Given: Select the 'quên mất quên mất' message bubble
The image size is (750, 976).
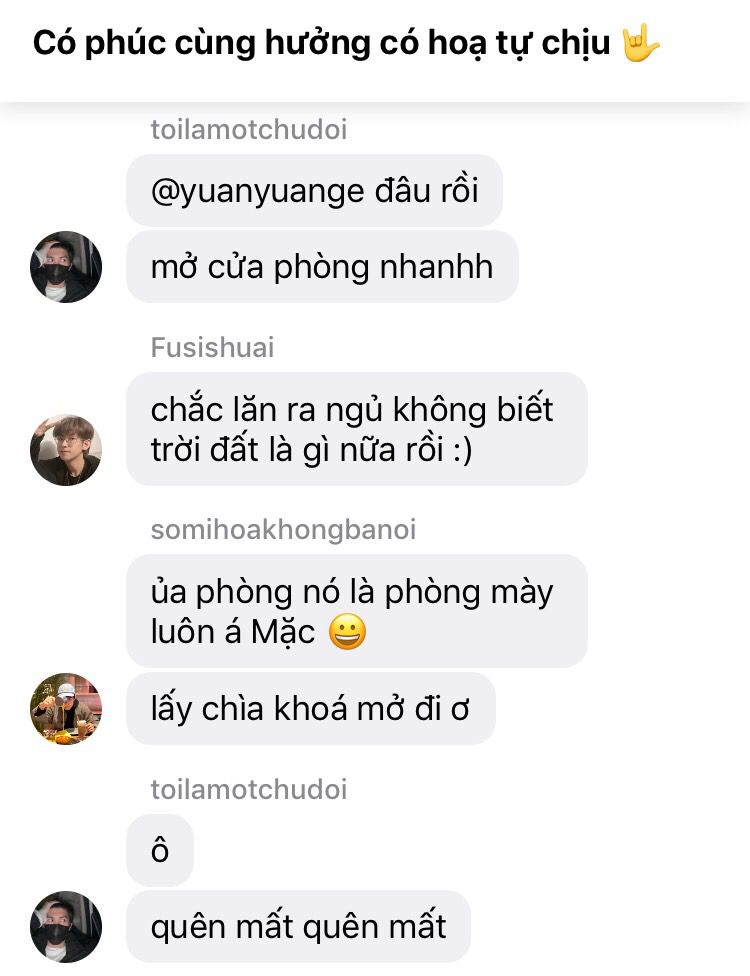Looking at the screenshot, I should [x=298, y=926].
